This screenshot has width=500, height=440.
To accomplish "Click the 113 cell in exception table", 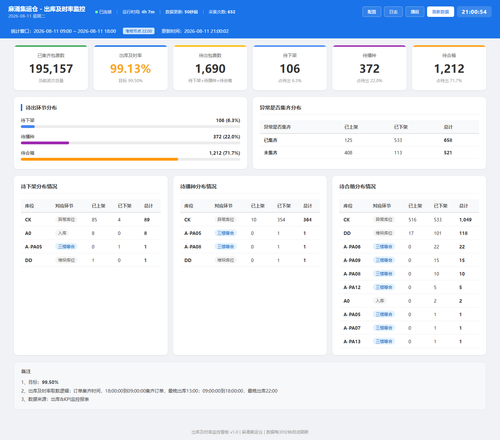I will tap(398, 153).
